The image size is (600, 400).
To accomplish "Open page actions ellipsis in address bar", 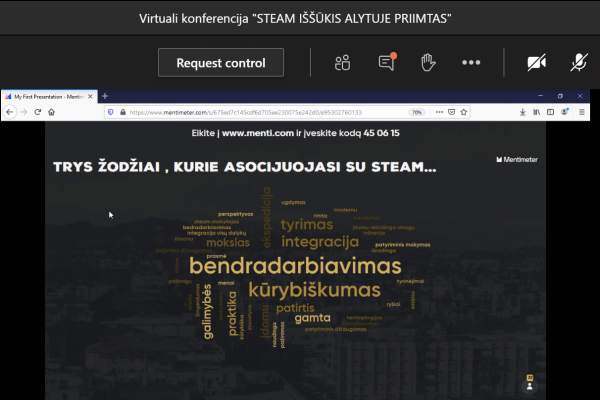I will [x=439, y=112].
